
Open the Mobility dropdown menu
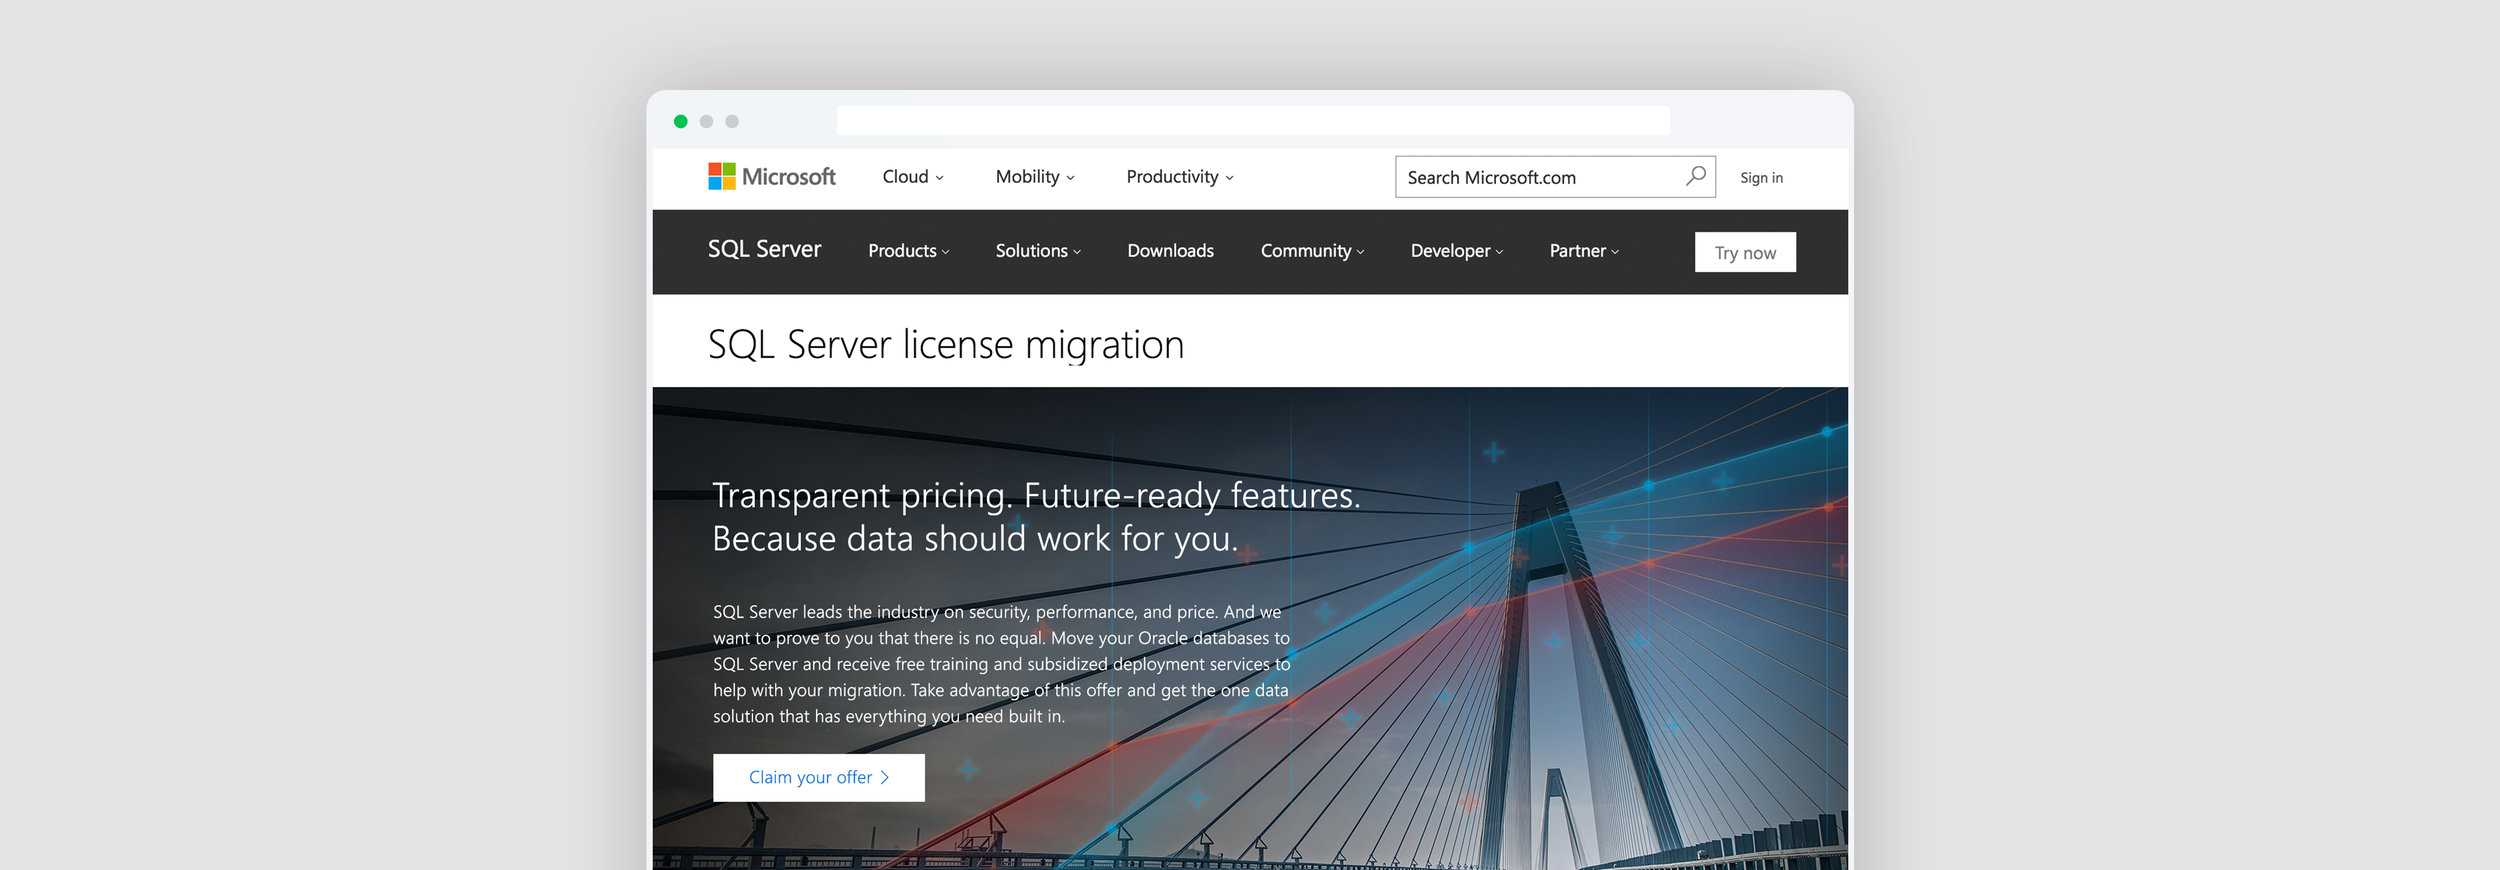[1034, 177]
